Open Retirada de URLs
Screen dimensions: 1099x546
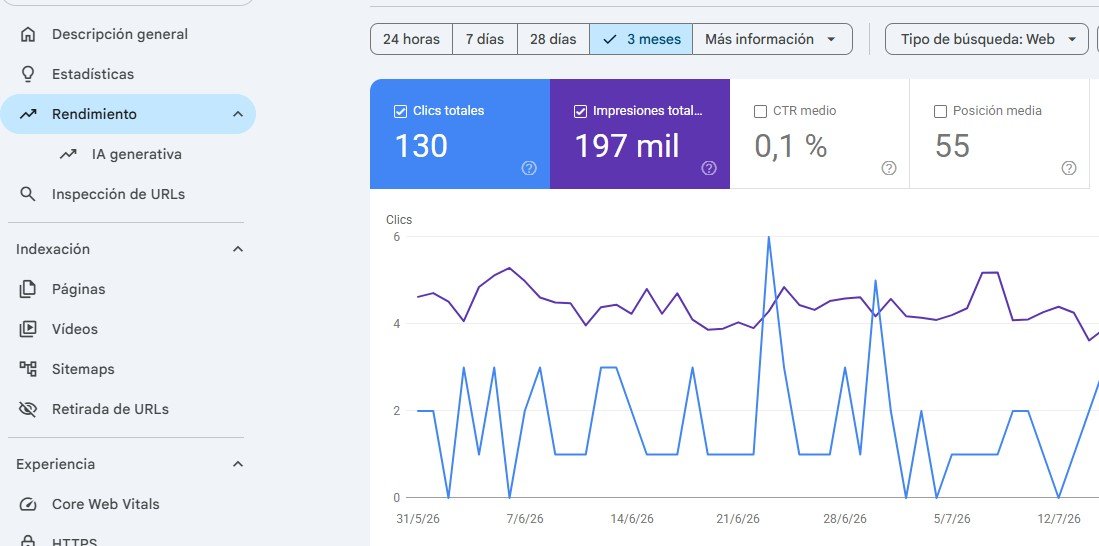pyautogui.click(x=110, y=409)
